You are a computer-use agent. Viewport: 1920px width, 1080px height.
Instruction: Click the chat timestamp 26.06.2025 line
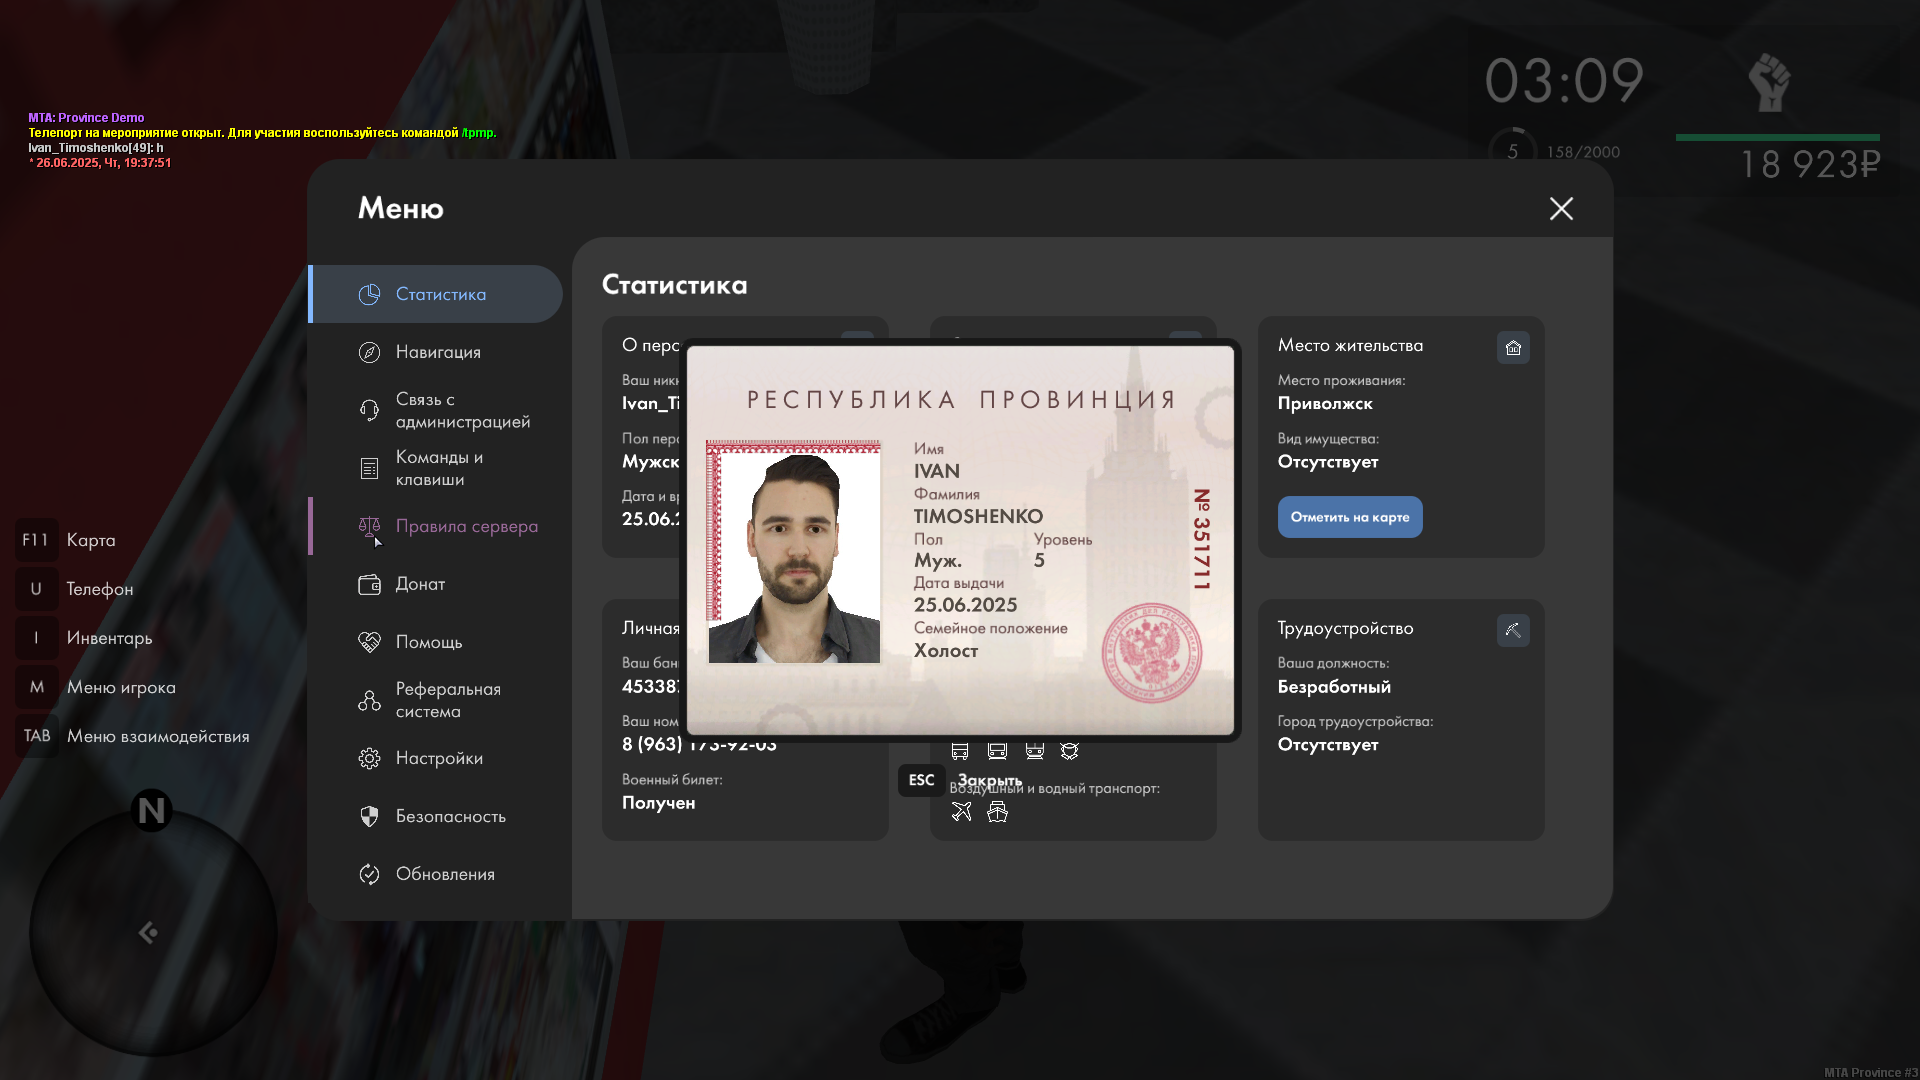tap(100, 163)
